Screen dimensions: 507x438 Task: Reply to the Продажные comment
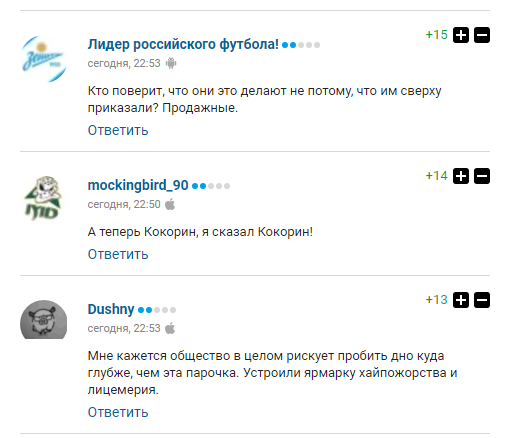pyautogui.click(x=118, y=130)
